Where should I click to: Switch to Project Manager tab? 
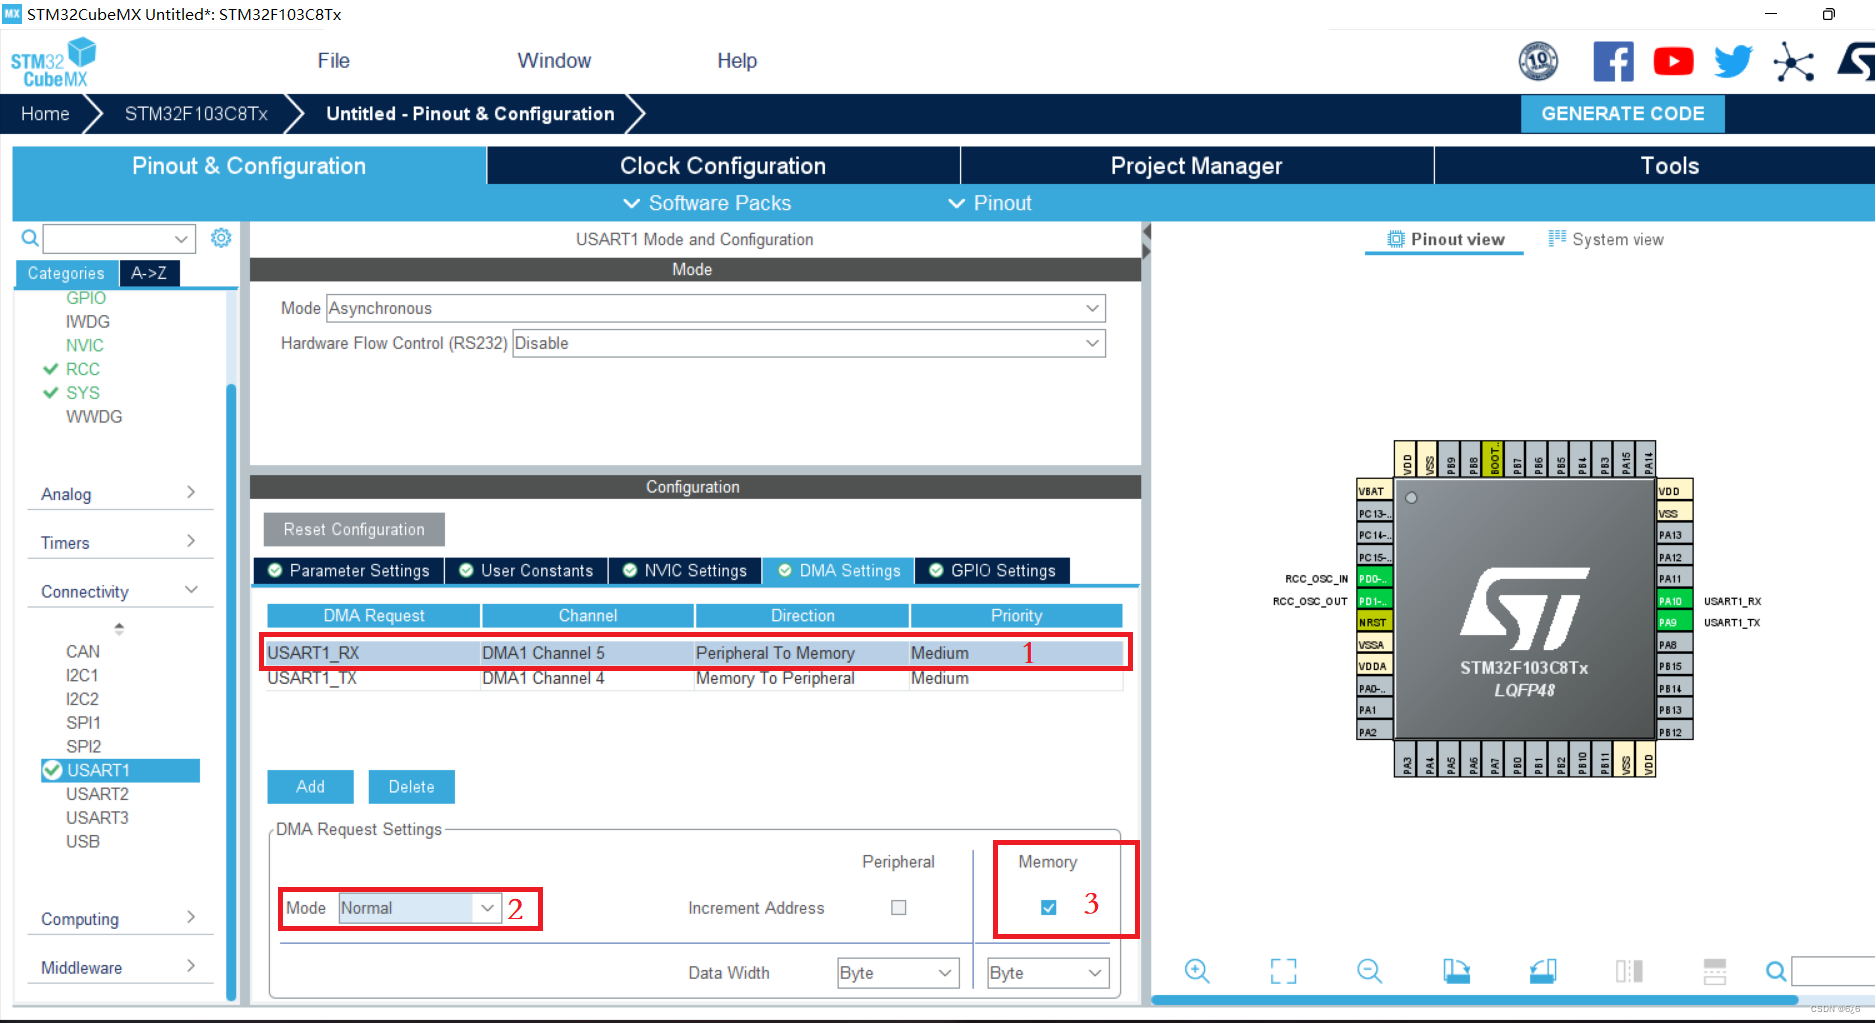click(x=1197, y=166)
